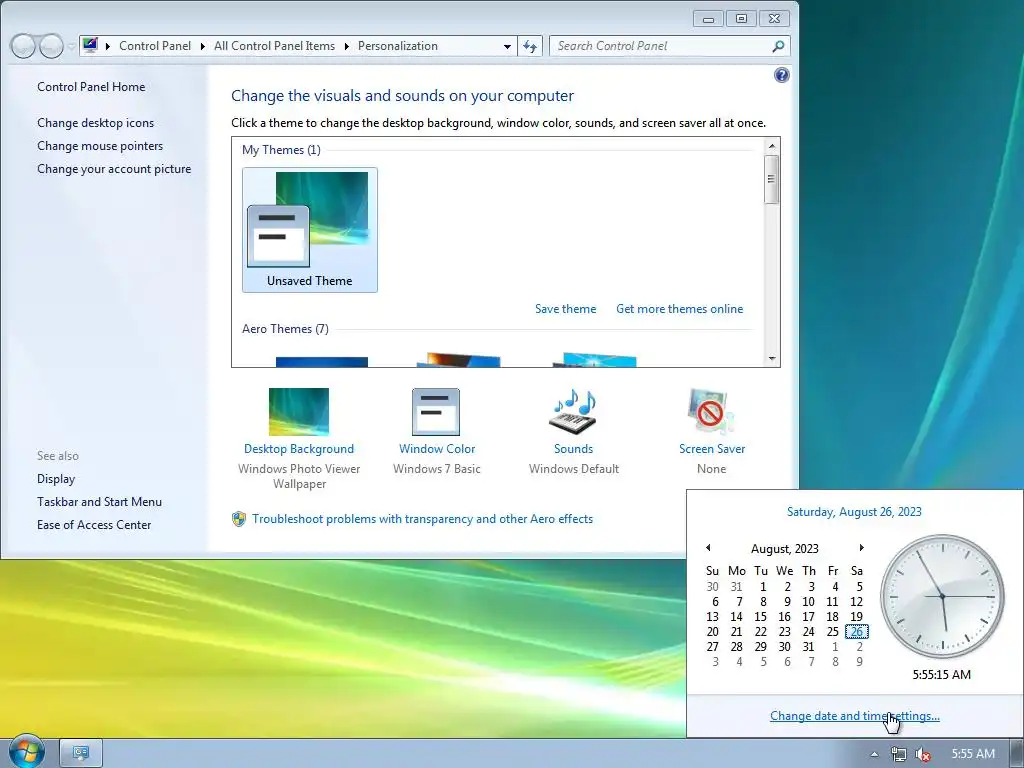The width and height of the screenshot is (1024, 768).
Task: Open the Window Color icon
Action: 436,411
